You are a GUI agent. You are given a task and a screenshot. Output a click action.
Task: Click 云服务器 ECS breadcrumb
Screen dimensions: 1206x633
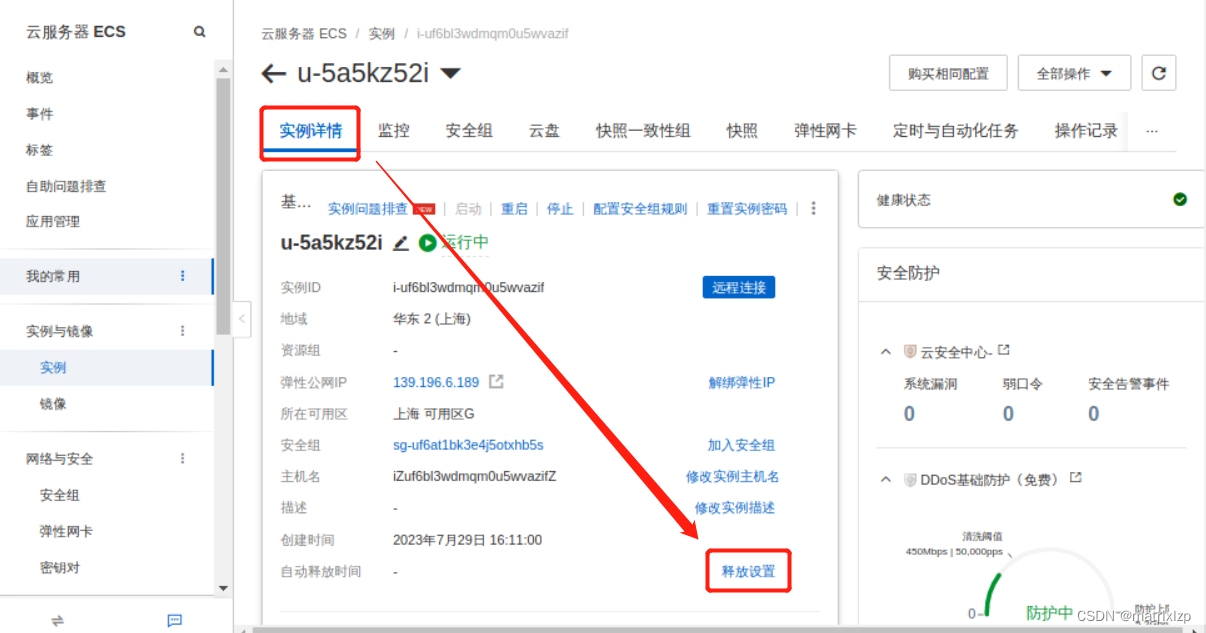click(304, 33)
